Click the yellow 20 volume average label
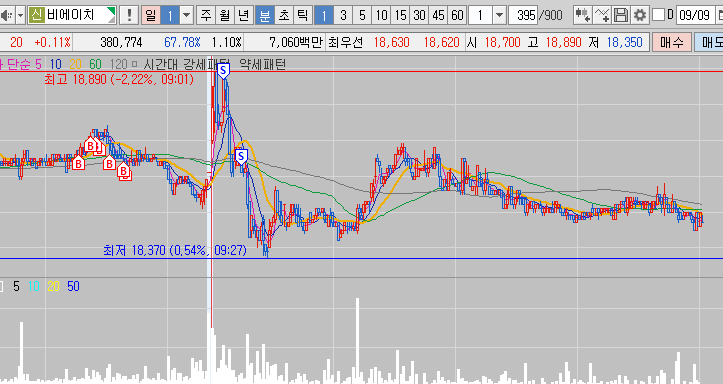This screenshot has width=723, height=384. pyautogui.click(x=53, y=286)
